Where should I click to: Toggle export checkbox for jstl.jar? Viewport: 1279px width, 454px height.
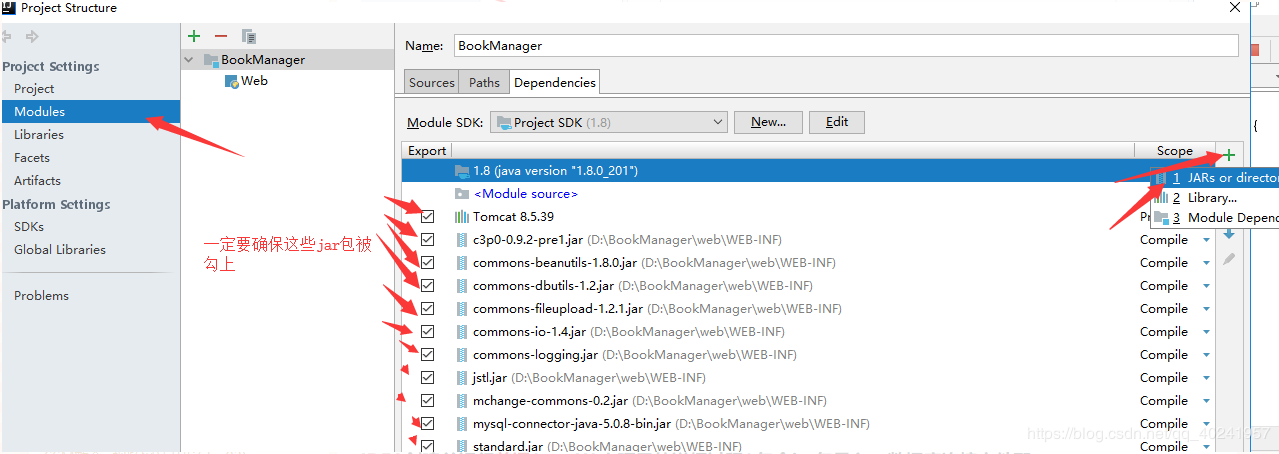[x=428, y=377]
